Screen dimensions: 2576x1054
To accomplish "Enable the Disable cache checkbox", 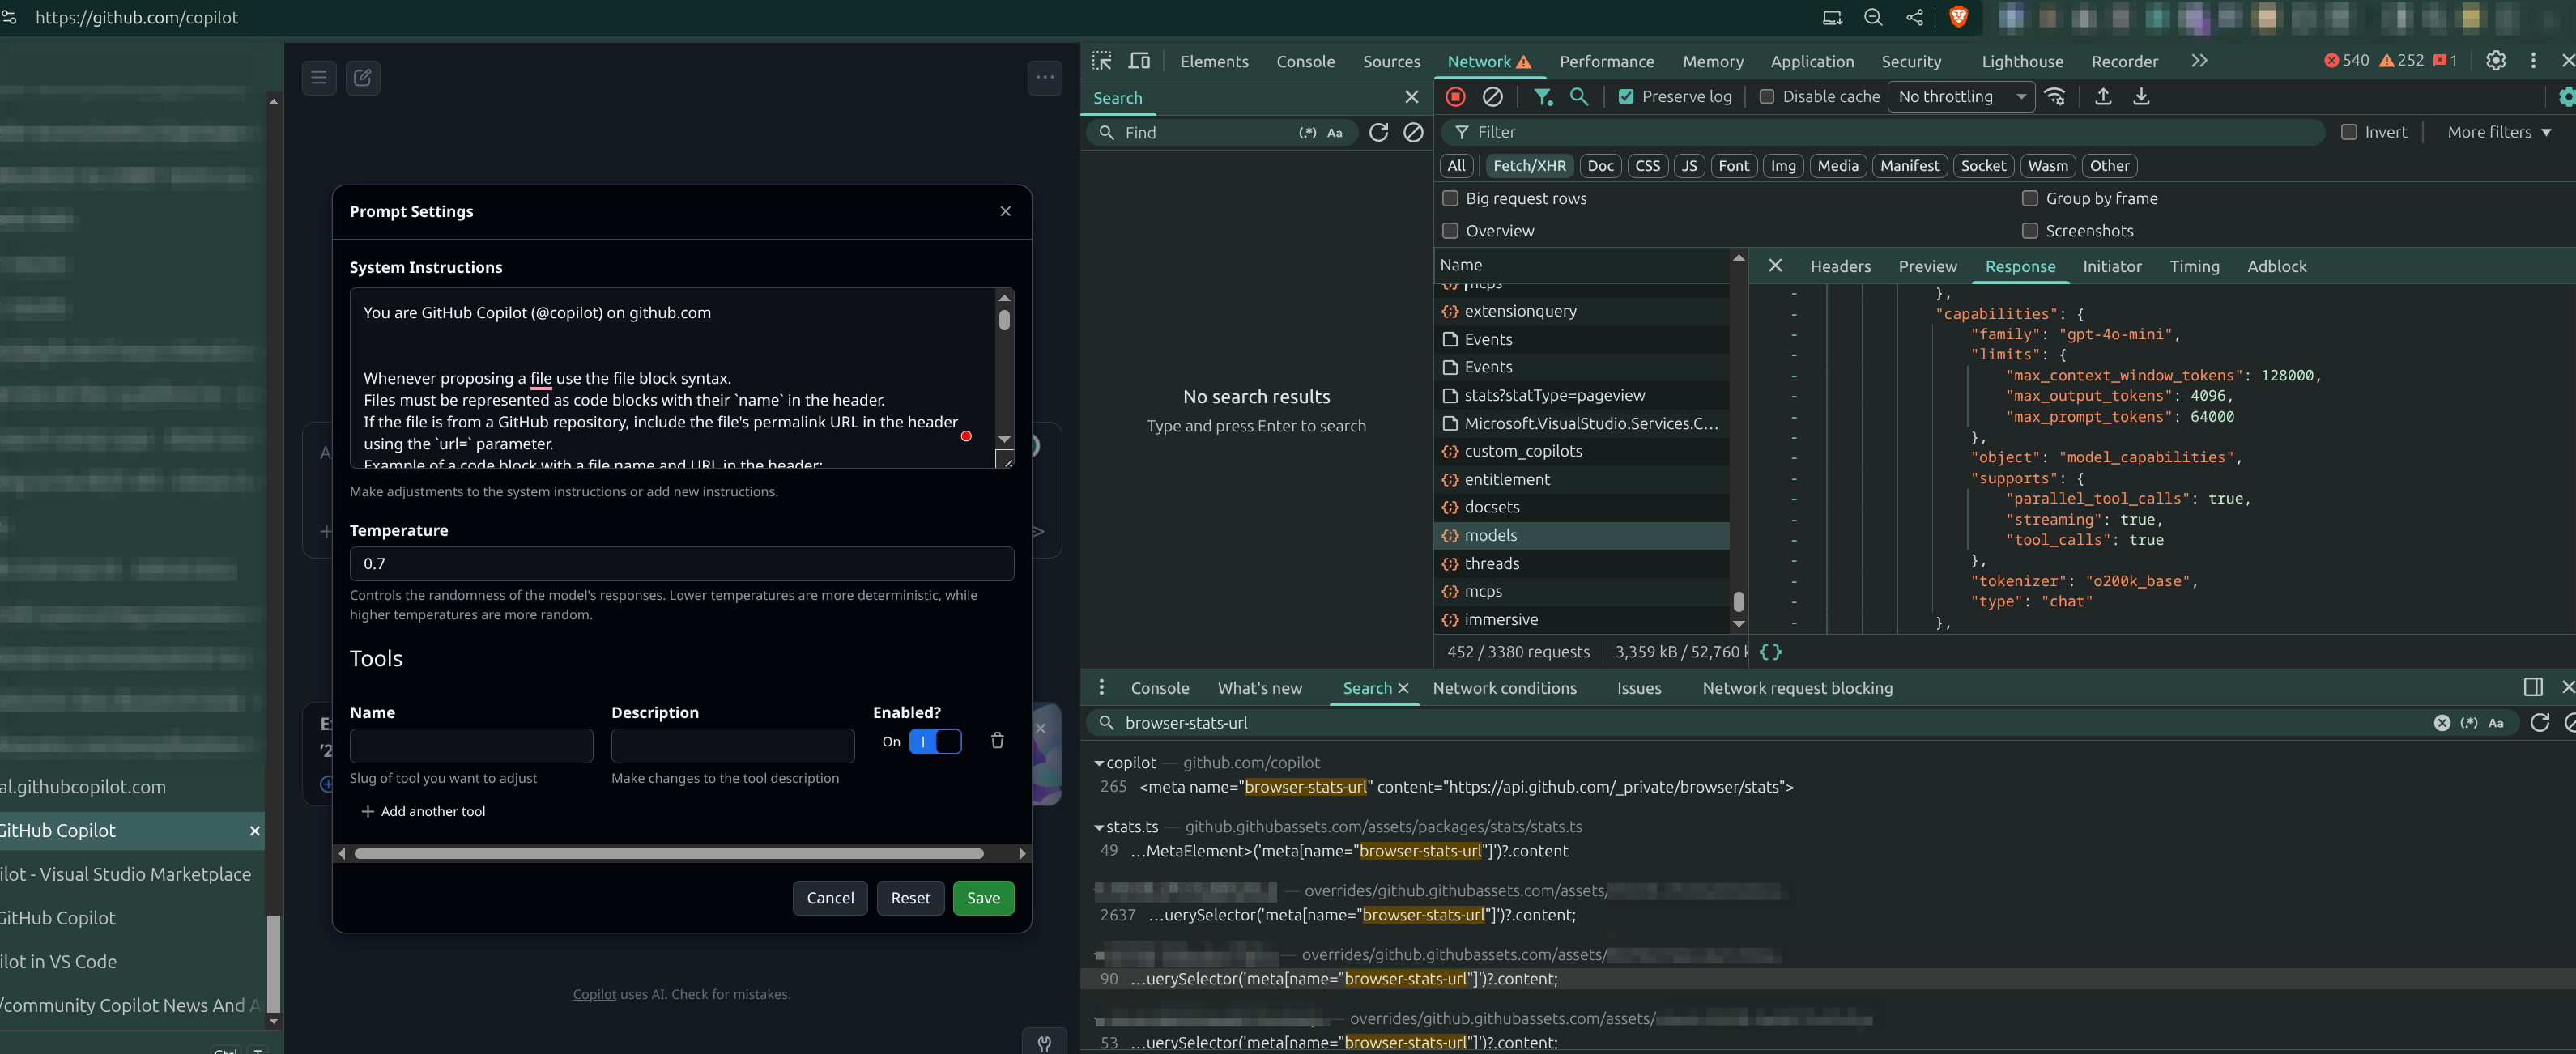I will [1767, 97].
